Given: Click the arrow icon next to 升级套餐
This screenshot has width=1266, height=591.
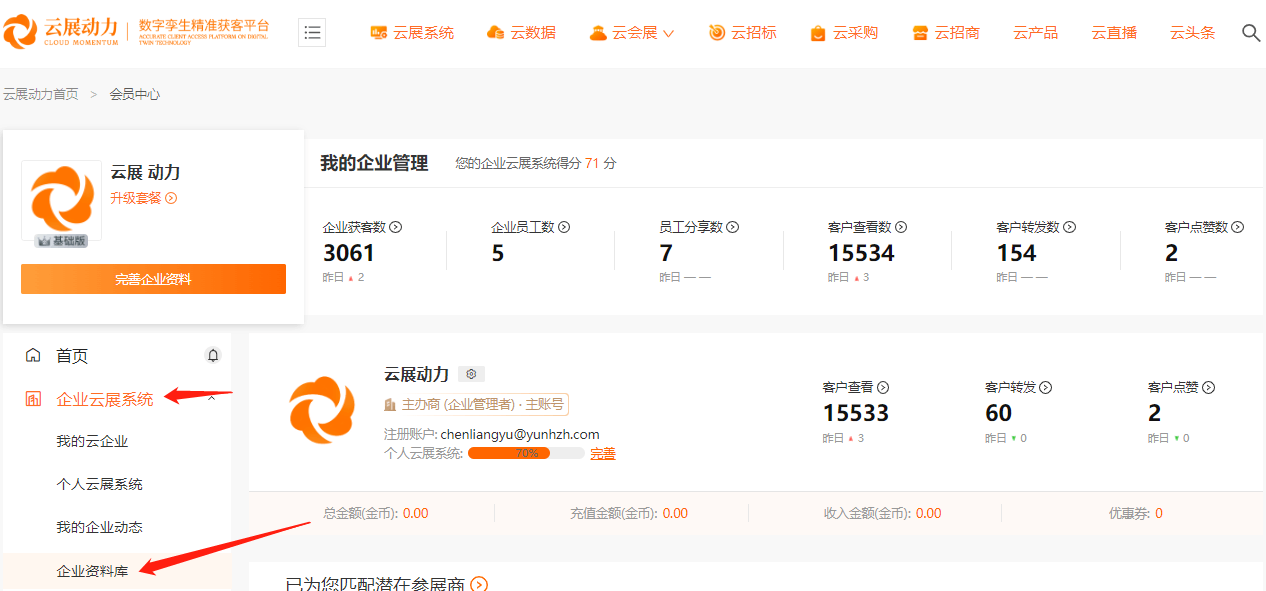Looking at the screenshot, I should coord(171,198).
